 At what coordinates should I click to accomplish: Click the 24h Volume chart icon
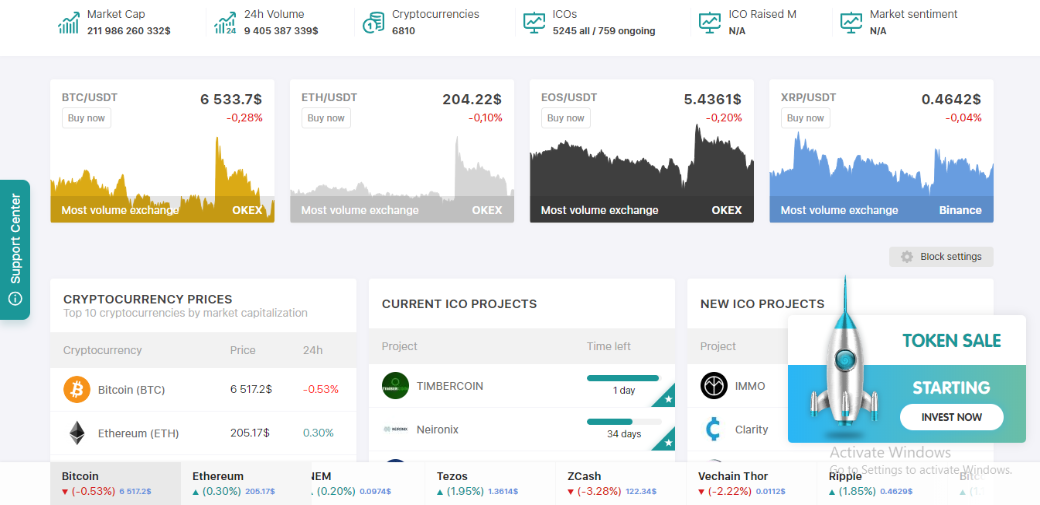point(226,23)
